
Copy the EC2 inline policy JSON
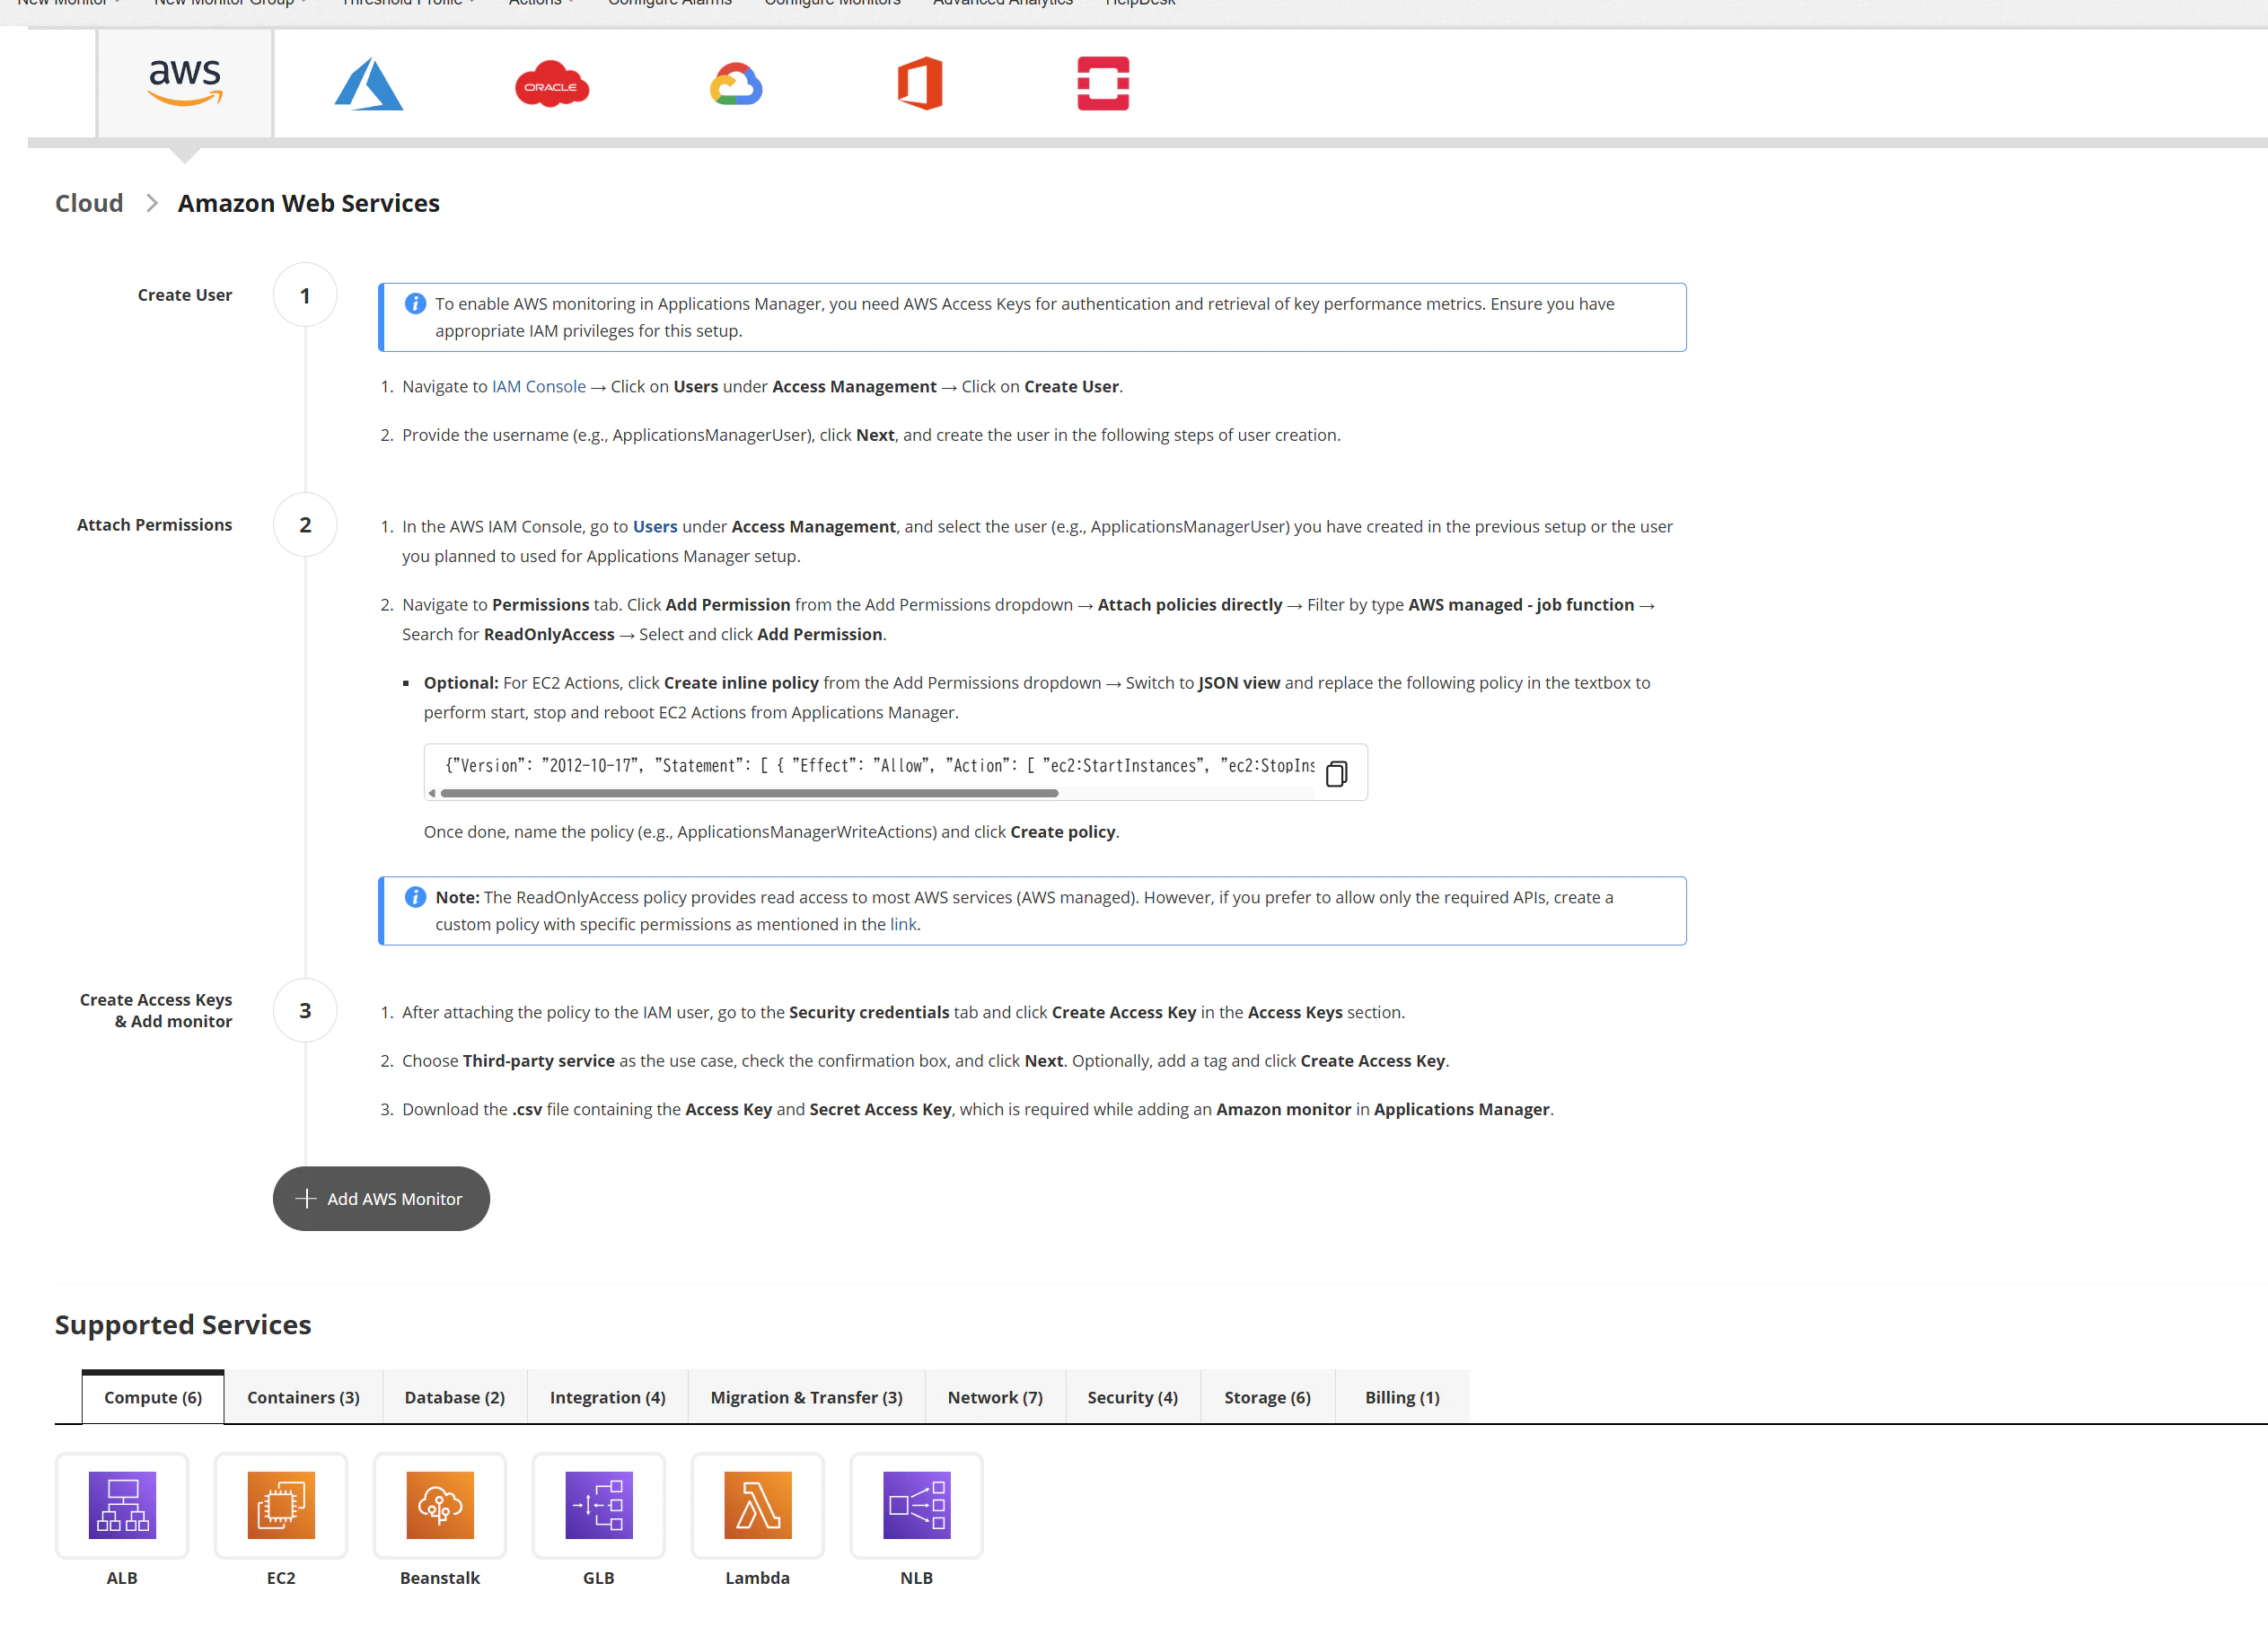click(x=1336, y=774)
